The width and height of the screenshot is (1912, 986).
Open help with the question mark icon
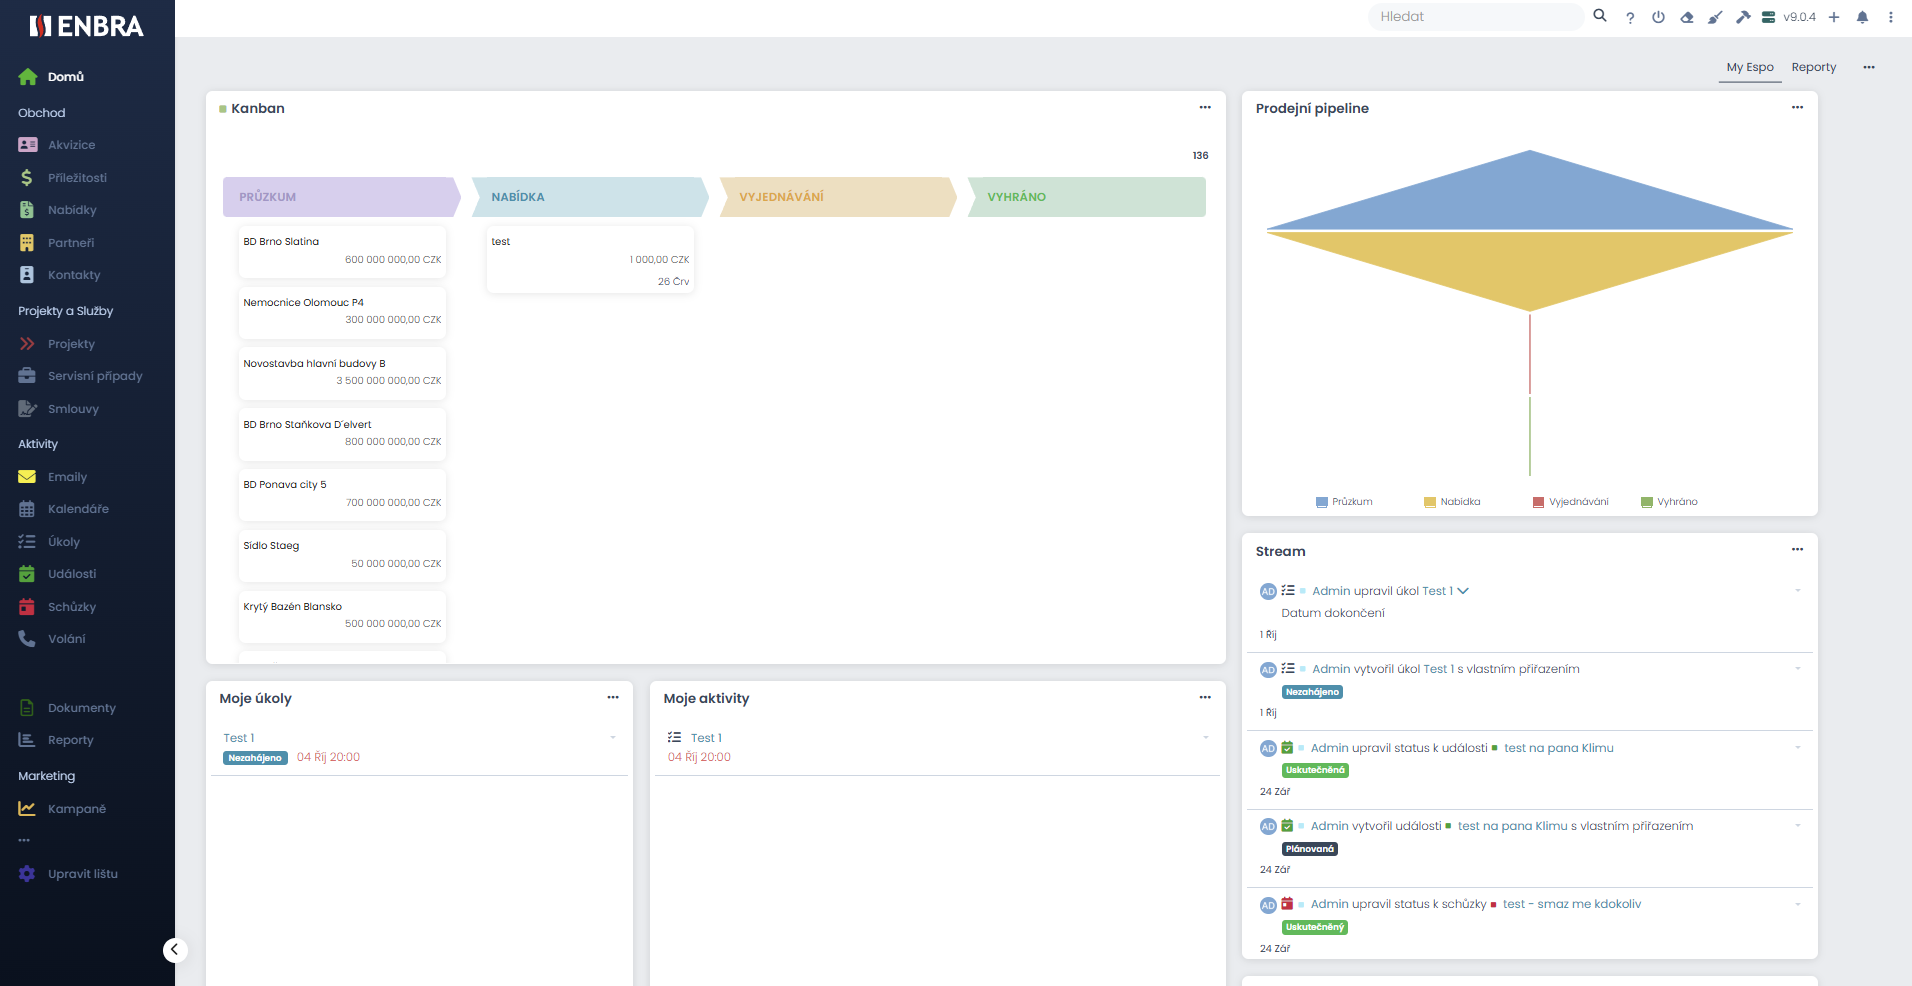tap(1630, 17)
